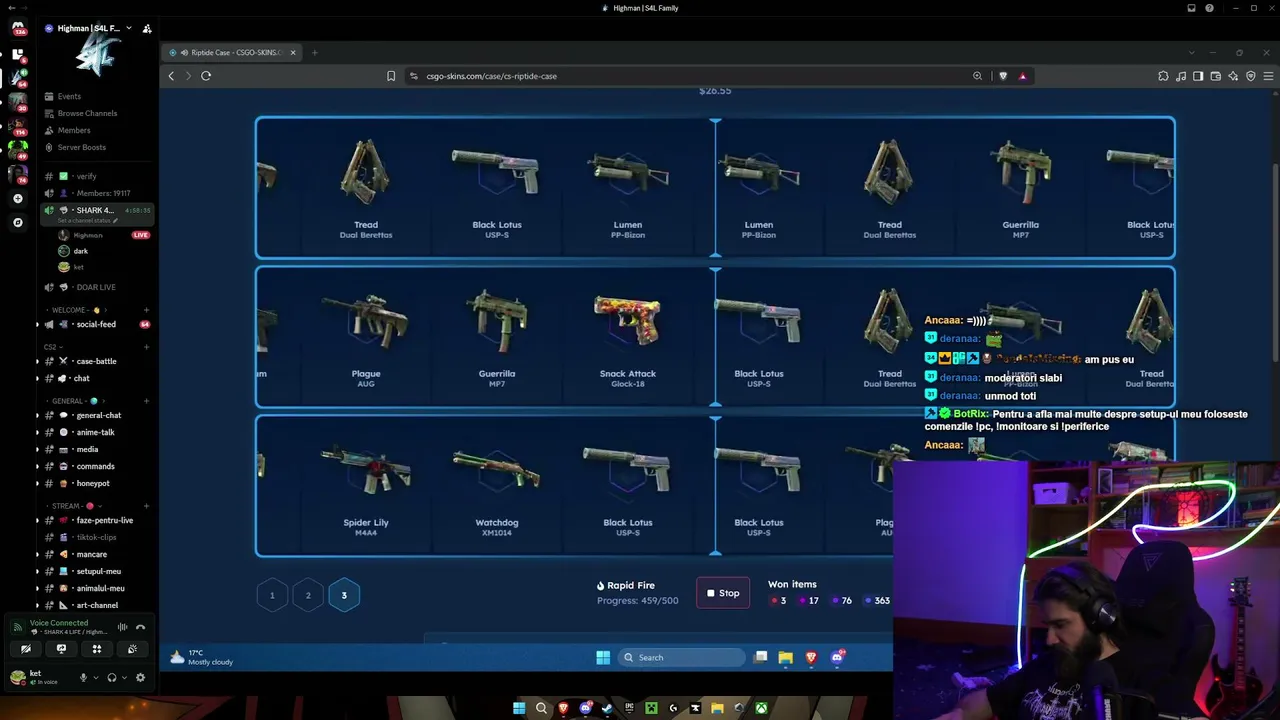Open the Brave Wallet
Image resolution: width=1280 pixels, height=720 pixels.
click(1216, 76)
